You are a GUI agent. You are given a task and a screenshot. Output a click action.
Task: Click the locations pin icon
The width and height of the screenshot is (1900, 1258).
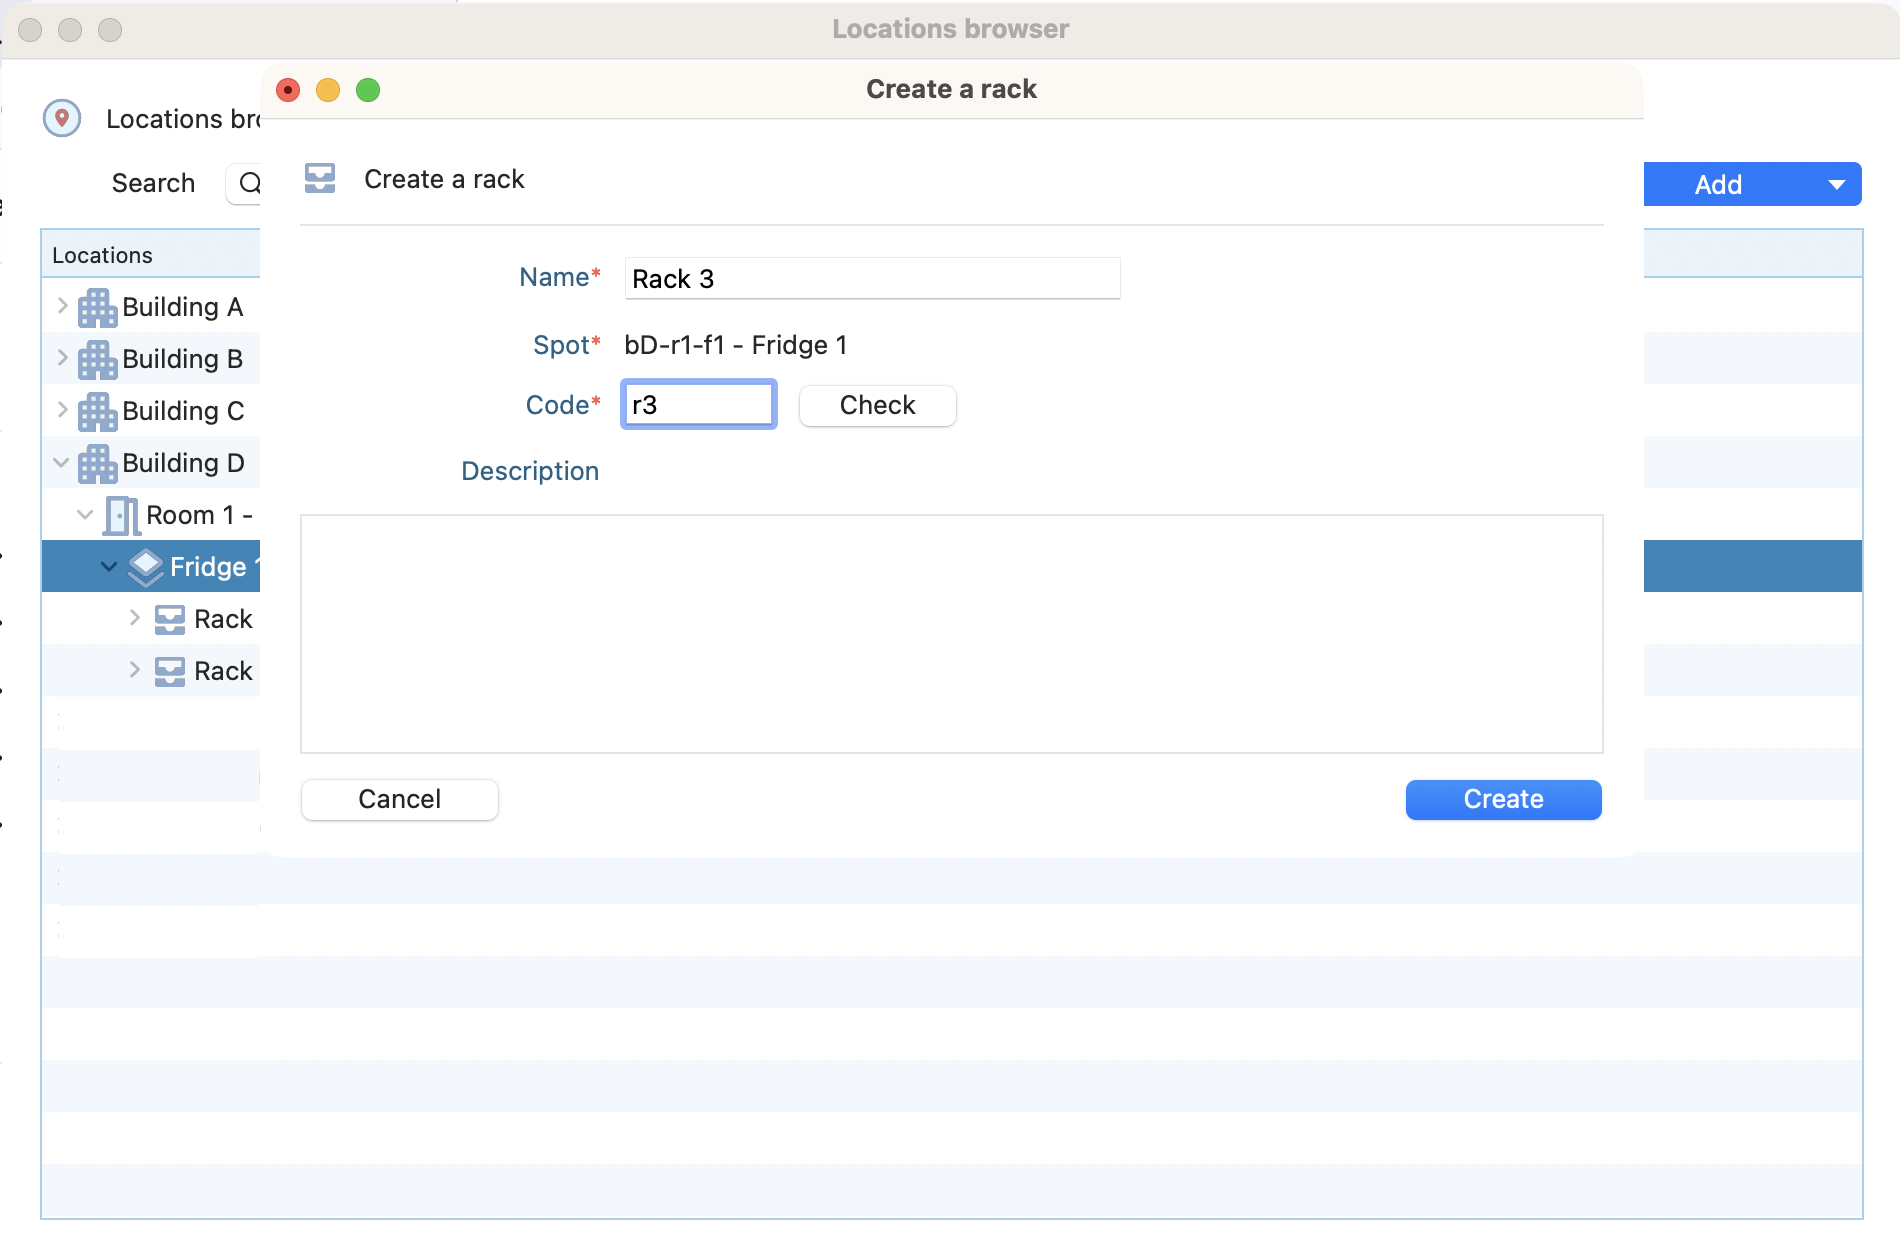pyautogui.click(x=62, y=118)
